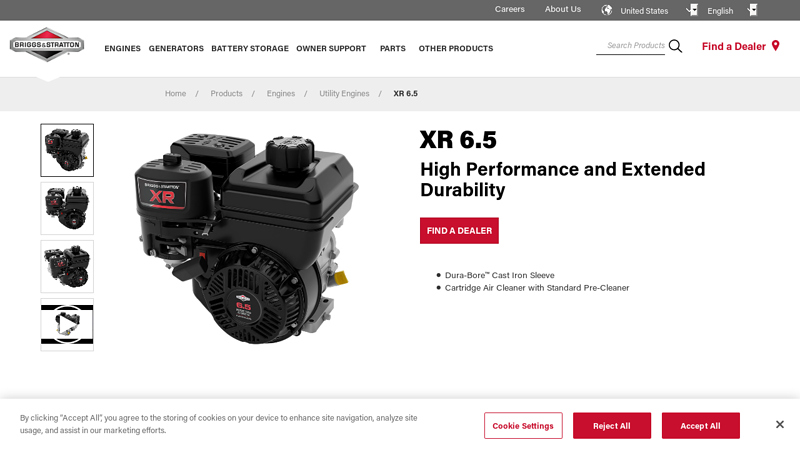Click Reject All cookies
The width and height of the screenshot is (800, 450).
coord(612,426)
